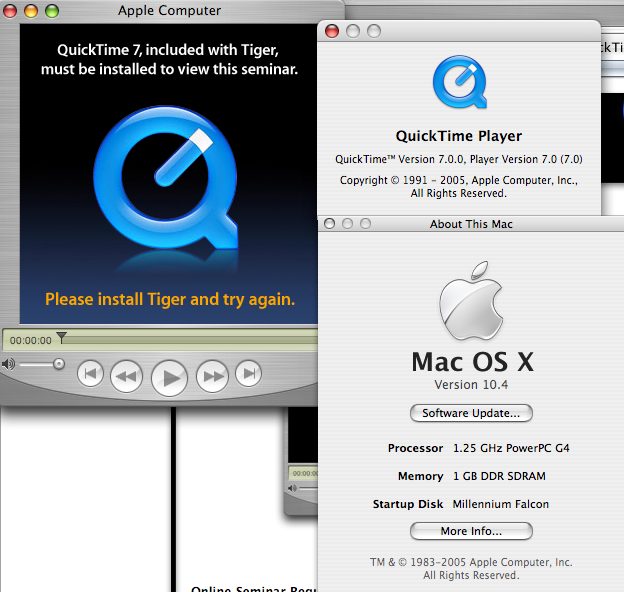Click the Apple logo in About This Mac
Screen dimensions: 624x592
471,301
